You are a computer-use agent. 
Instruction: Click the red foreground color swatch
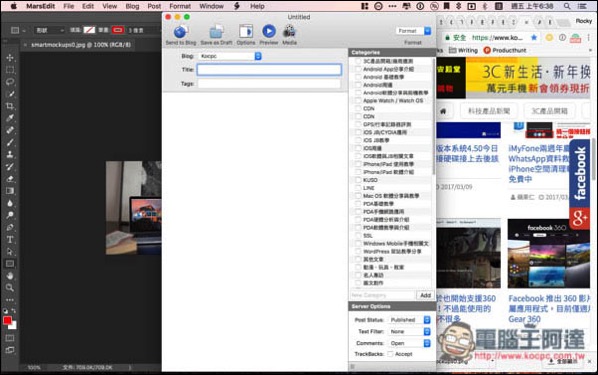point(7,320)
